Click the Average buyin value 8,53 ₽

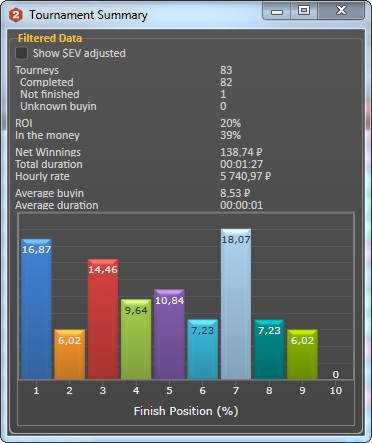[x=235, y=193]
